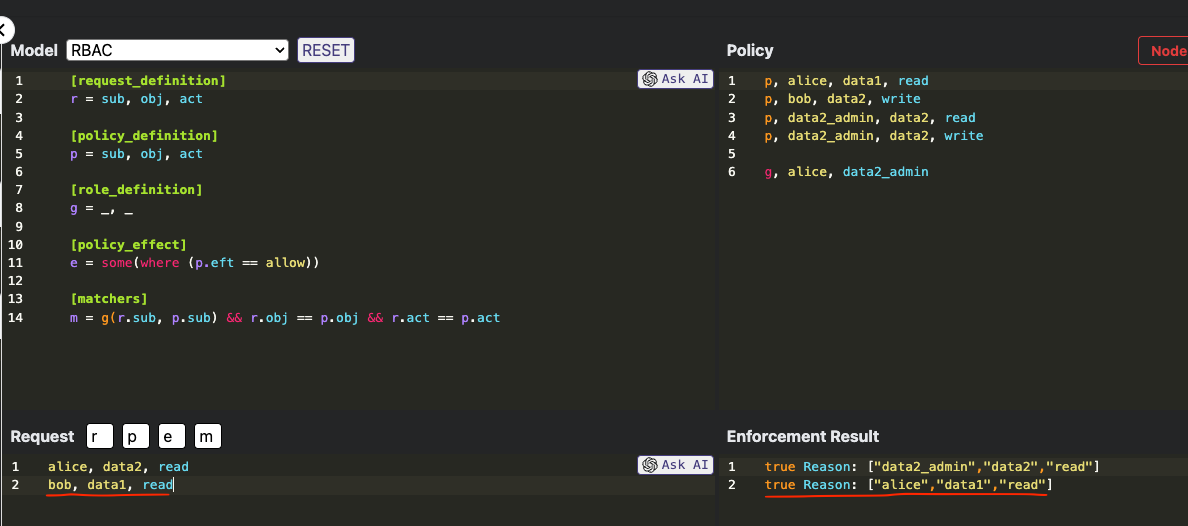This screenshot has width=1188, height=526.
Task: Click policy line 'p, data2_admin, data2, write'
Action: click(x=874, y=136)
